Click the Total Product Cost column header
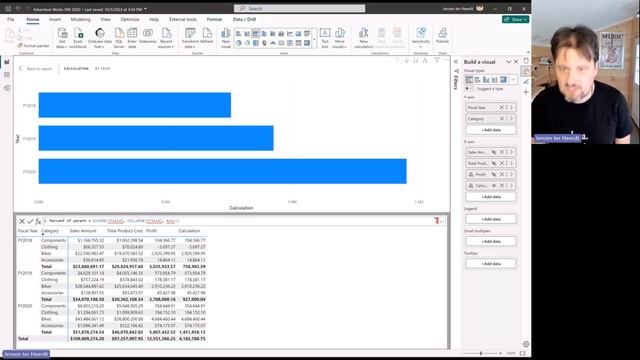Image resolution: width=640 pixels, height=360 pixels. pyautogui.click(x=125, y=231)
